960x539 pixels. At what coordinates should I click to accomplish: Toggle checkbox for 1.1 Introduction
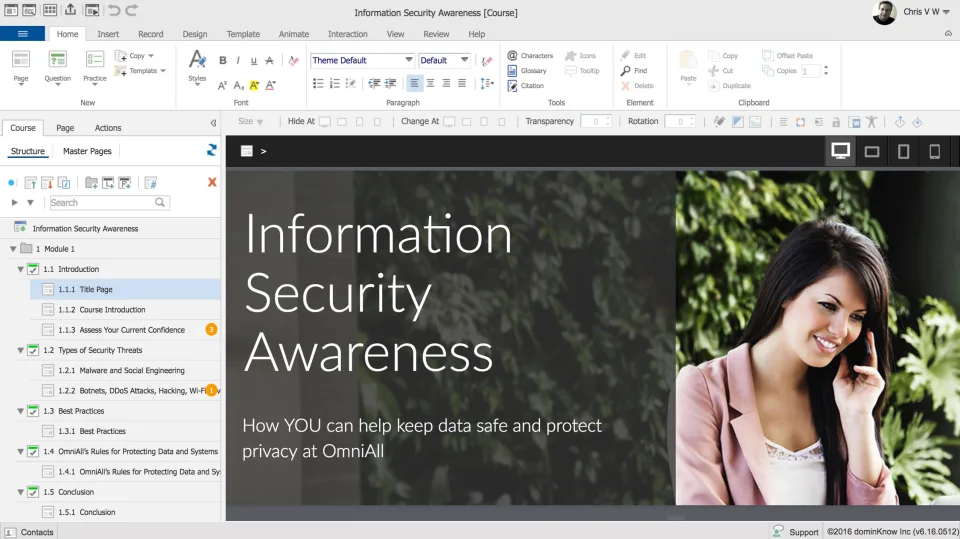(33, 269)
